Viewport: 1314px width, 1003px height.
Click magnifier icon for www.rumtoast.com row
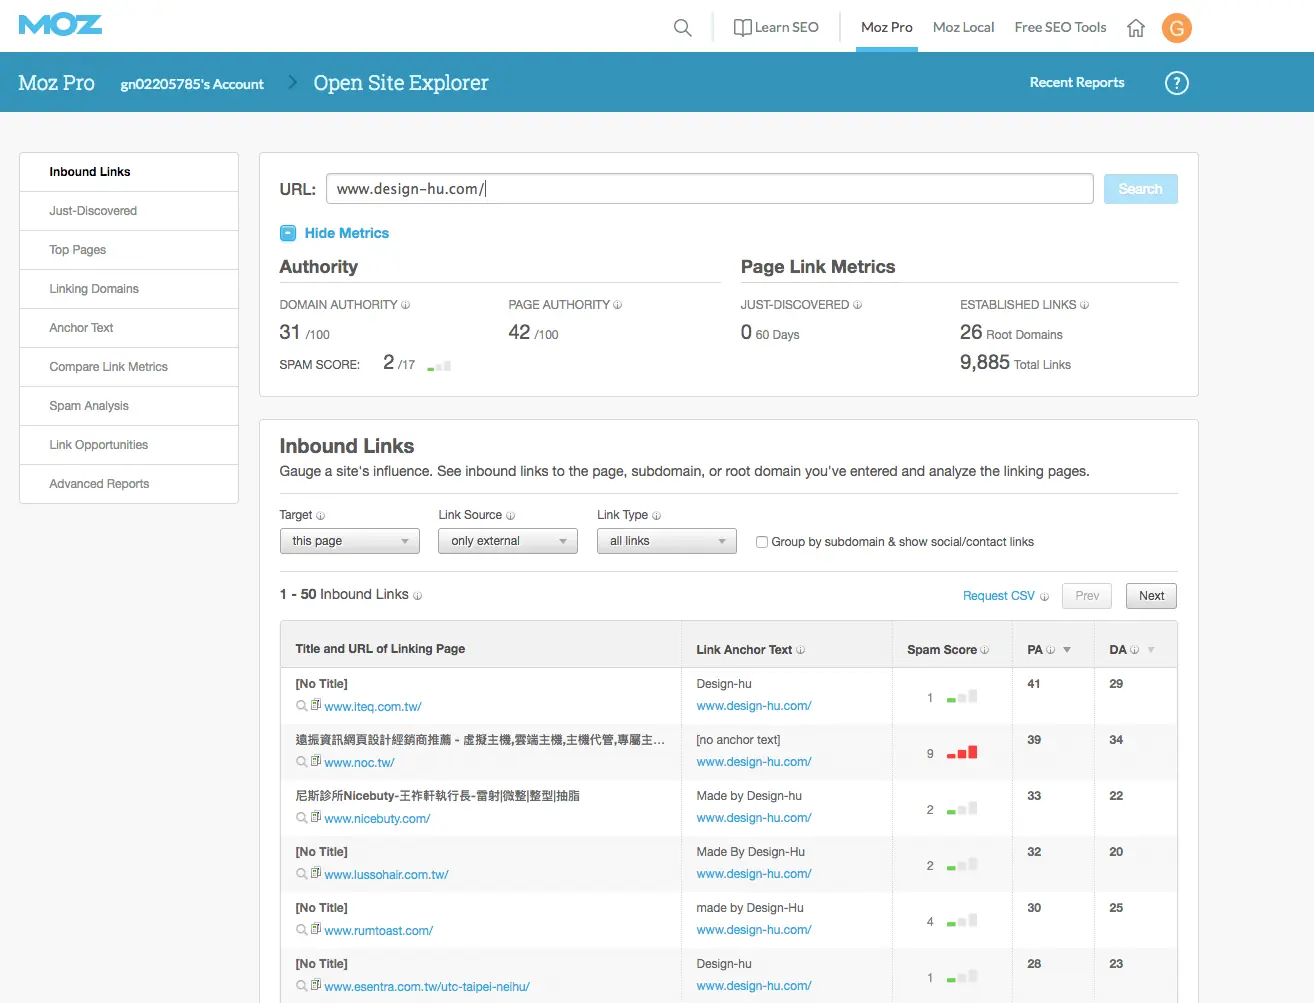(301, 930)
